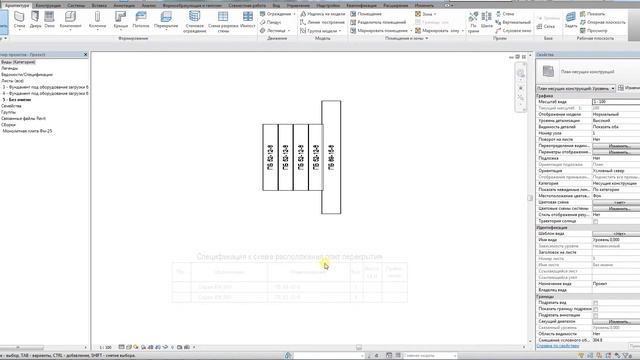Select the Пандус (Ramp) tool
Viewport: 640px width, 360px height.
point(271,22)
